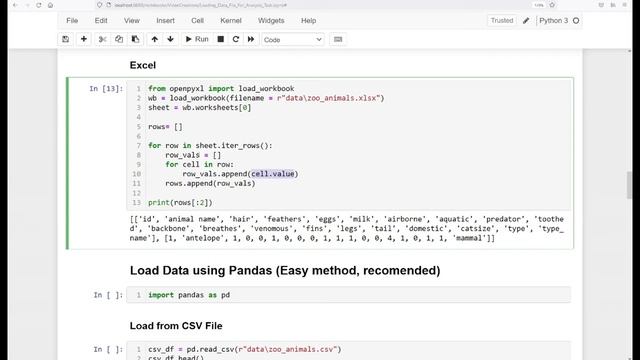Open the Help menu

pos(309,20)
